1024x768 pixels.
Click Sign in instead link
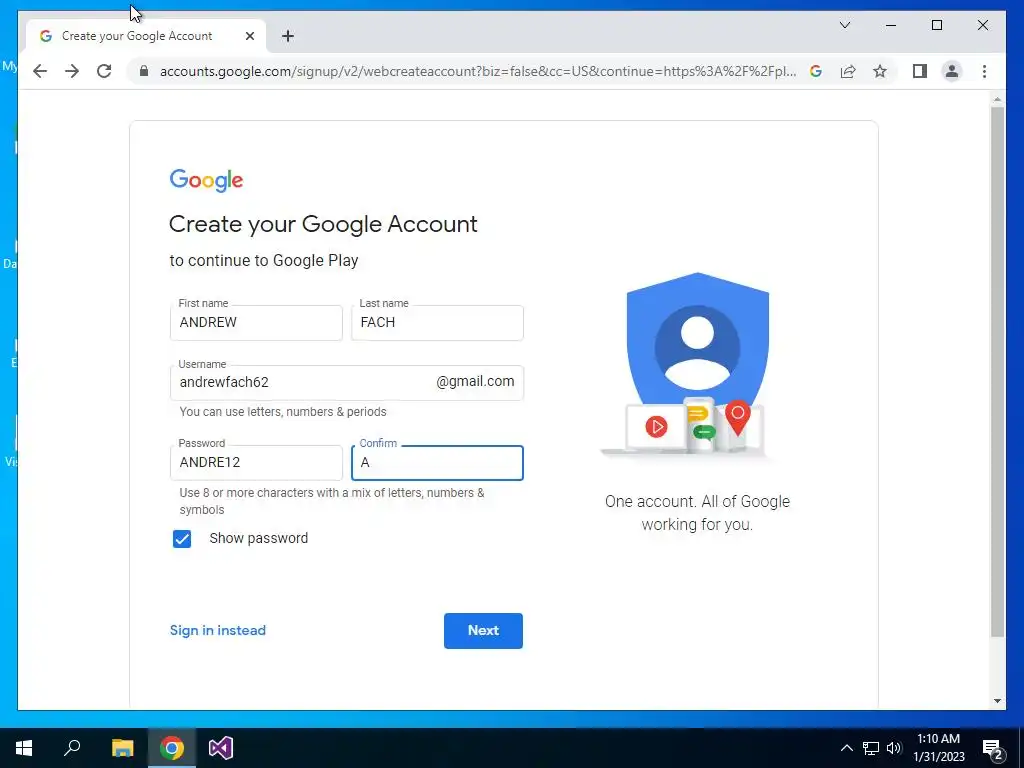click(217, 630)
